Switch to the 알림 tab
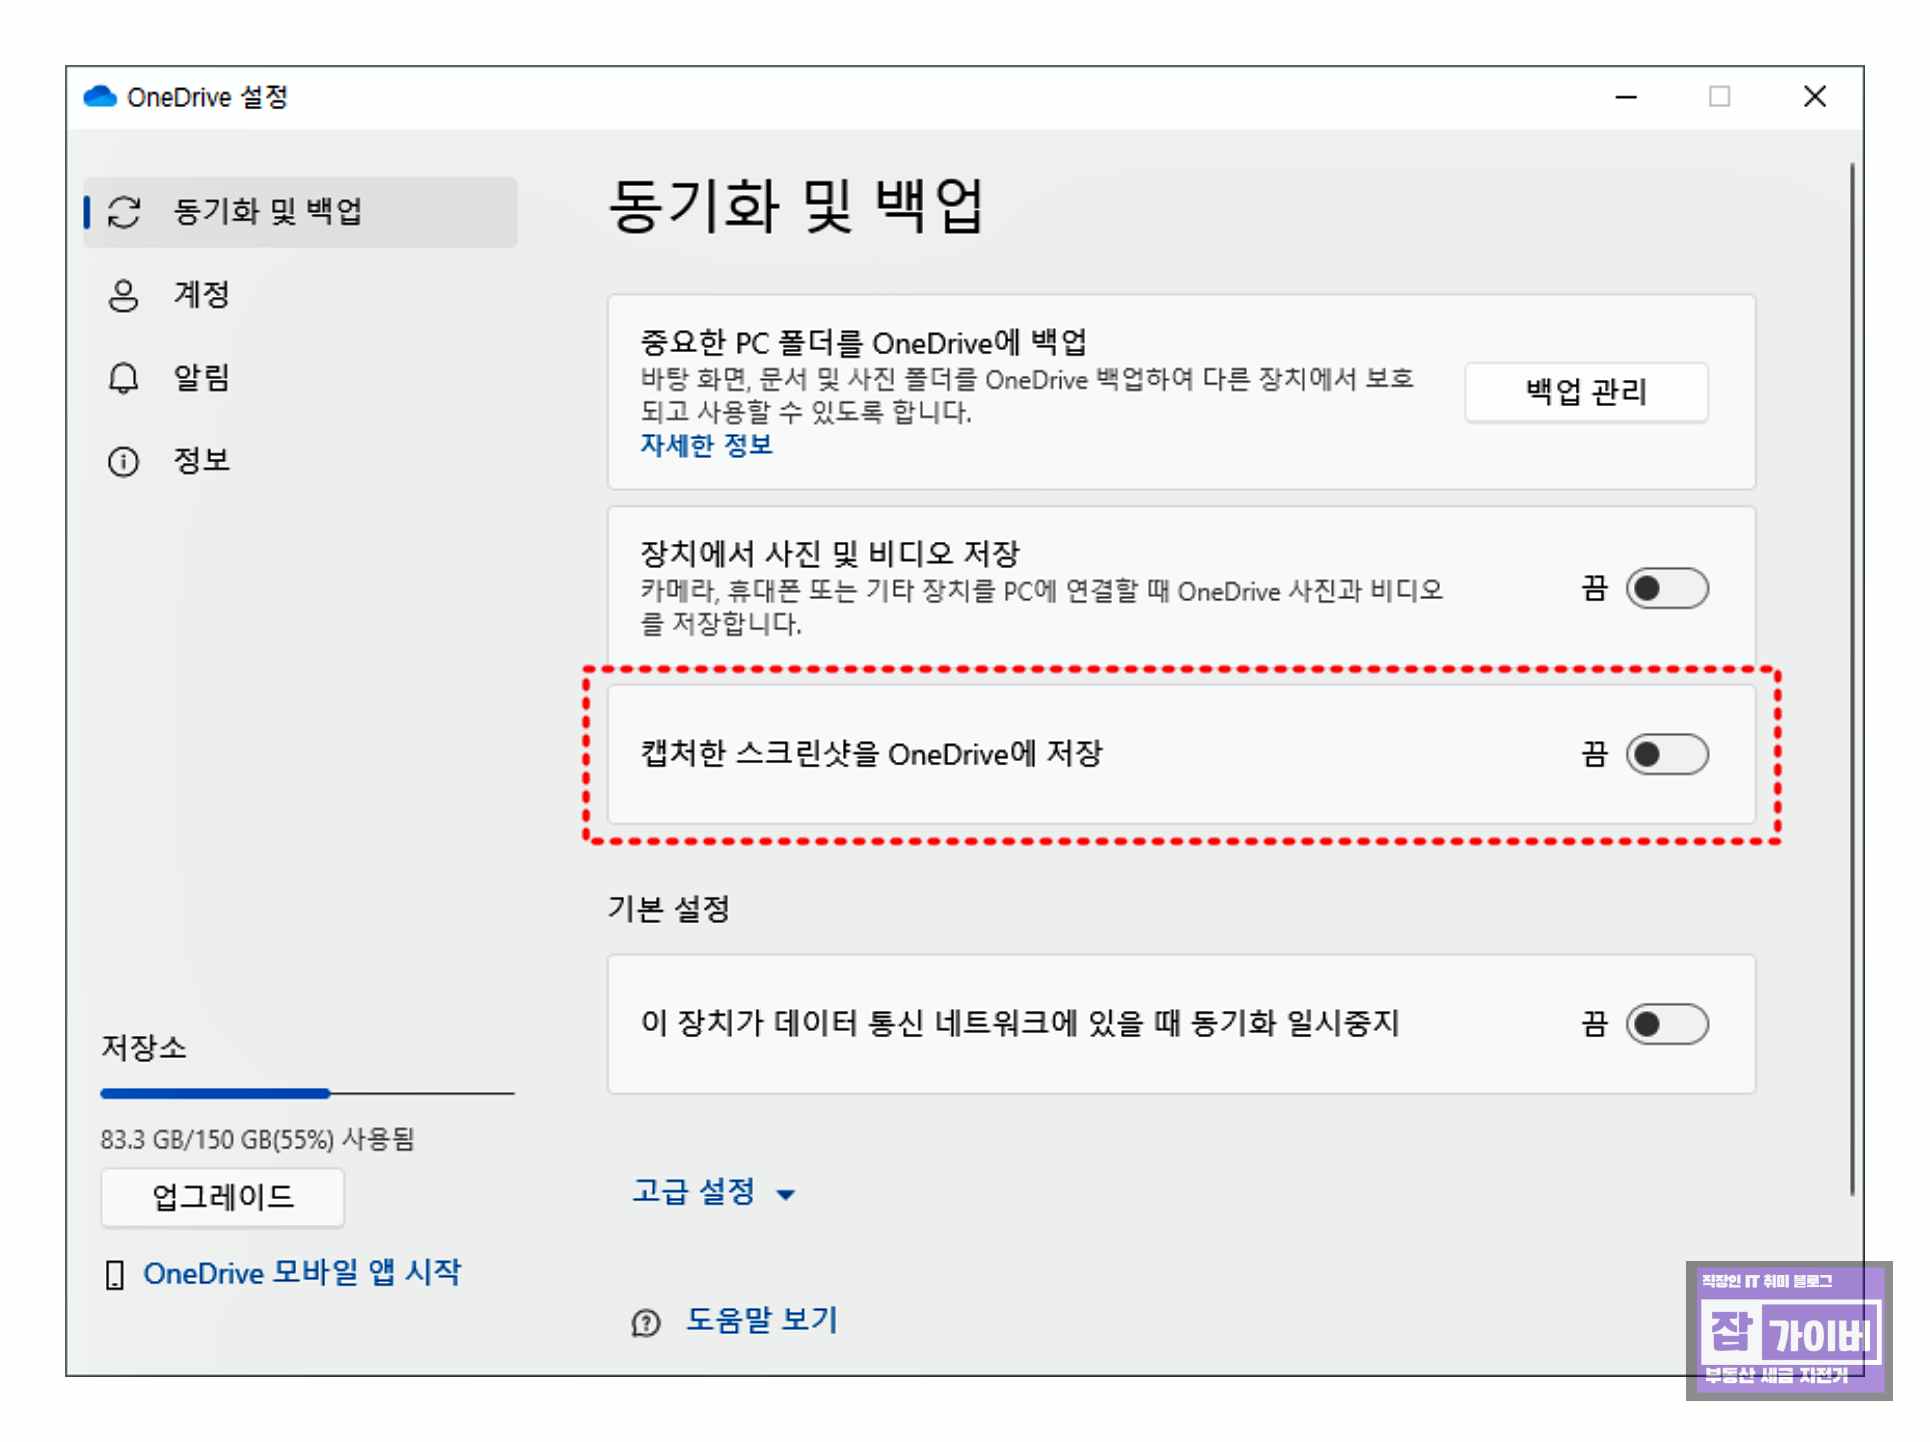The width and height of the screenshot is (1930, 1442). coord(201,378)
